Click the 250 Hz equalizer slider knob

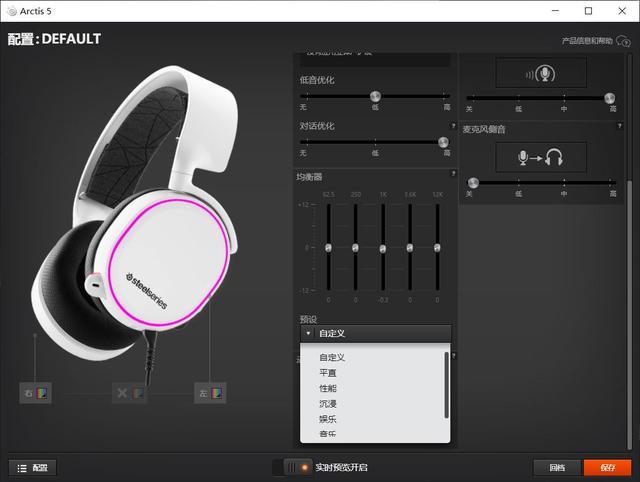point(356,248)
